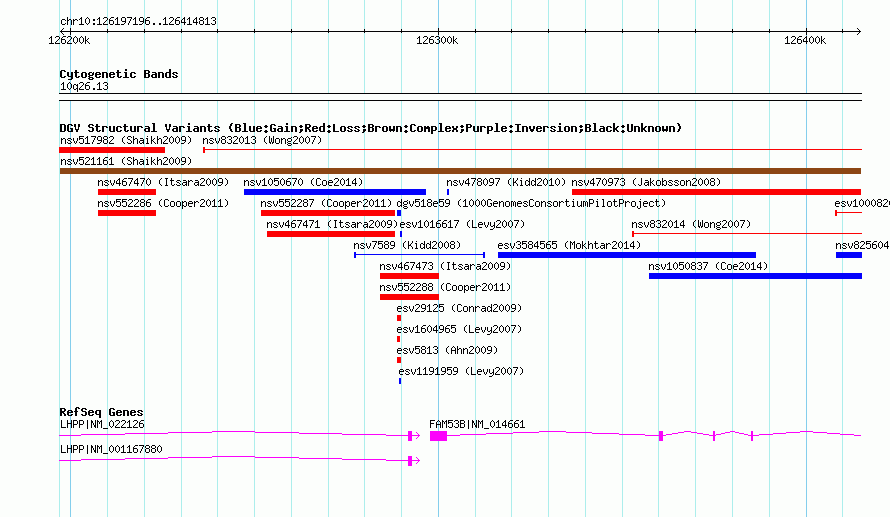Click the nsv825604 blue bar at right edge
890x517 pixels.
(849, 255)
